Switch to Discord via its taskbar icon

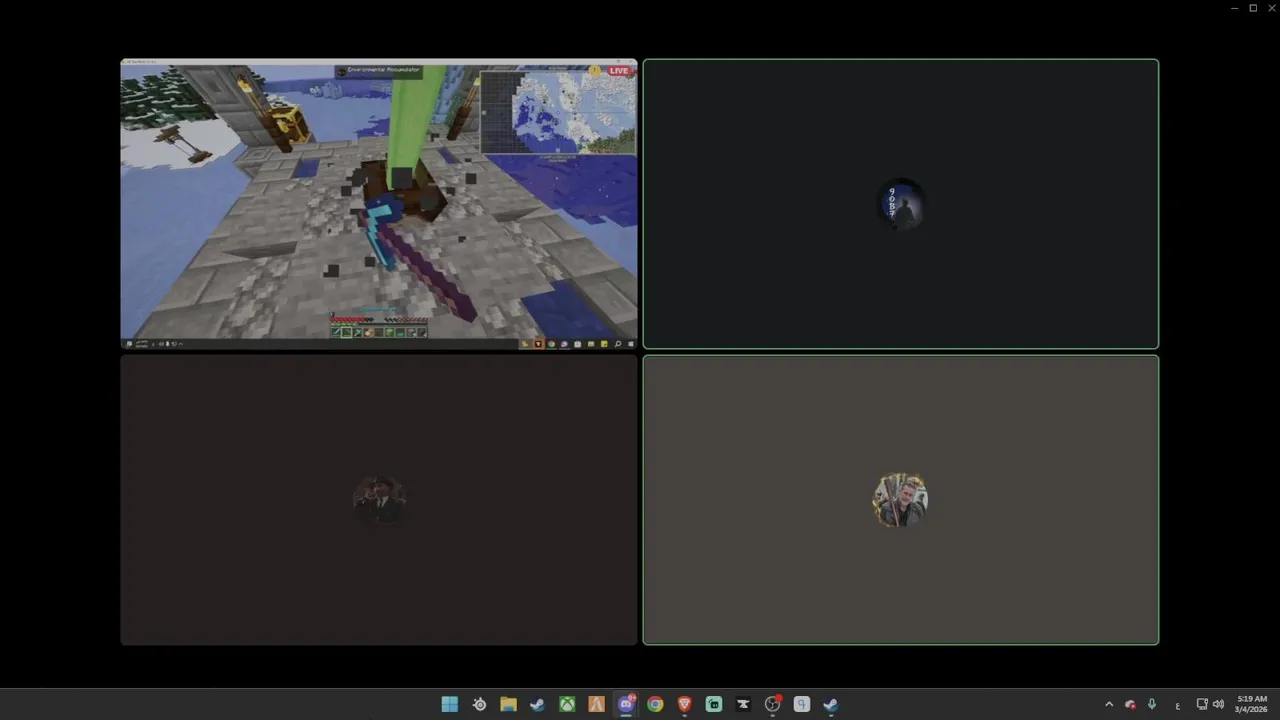(626, 704)
